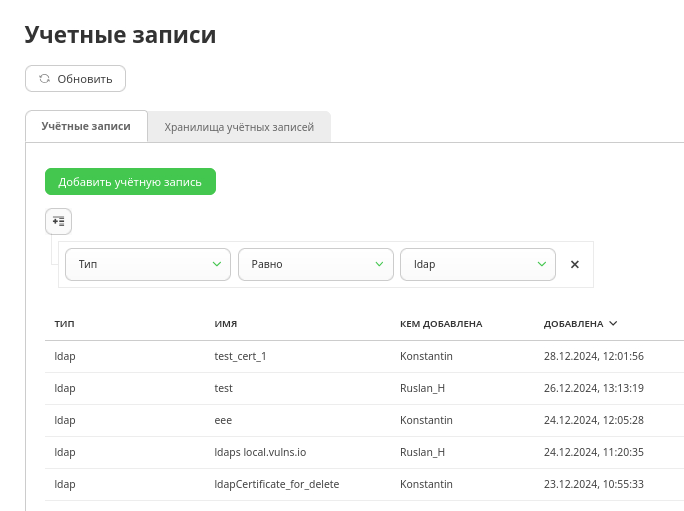Click Konstantin in the eee row

[426, 420]
